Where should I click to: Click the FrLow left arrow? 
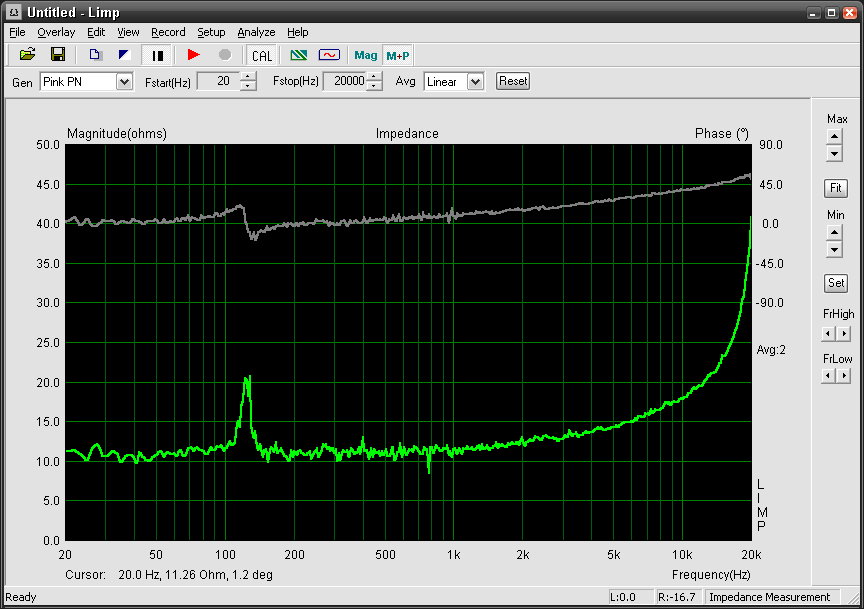(828, 376)
